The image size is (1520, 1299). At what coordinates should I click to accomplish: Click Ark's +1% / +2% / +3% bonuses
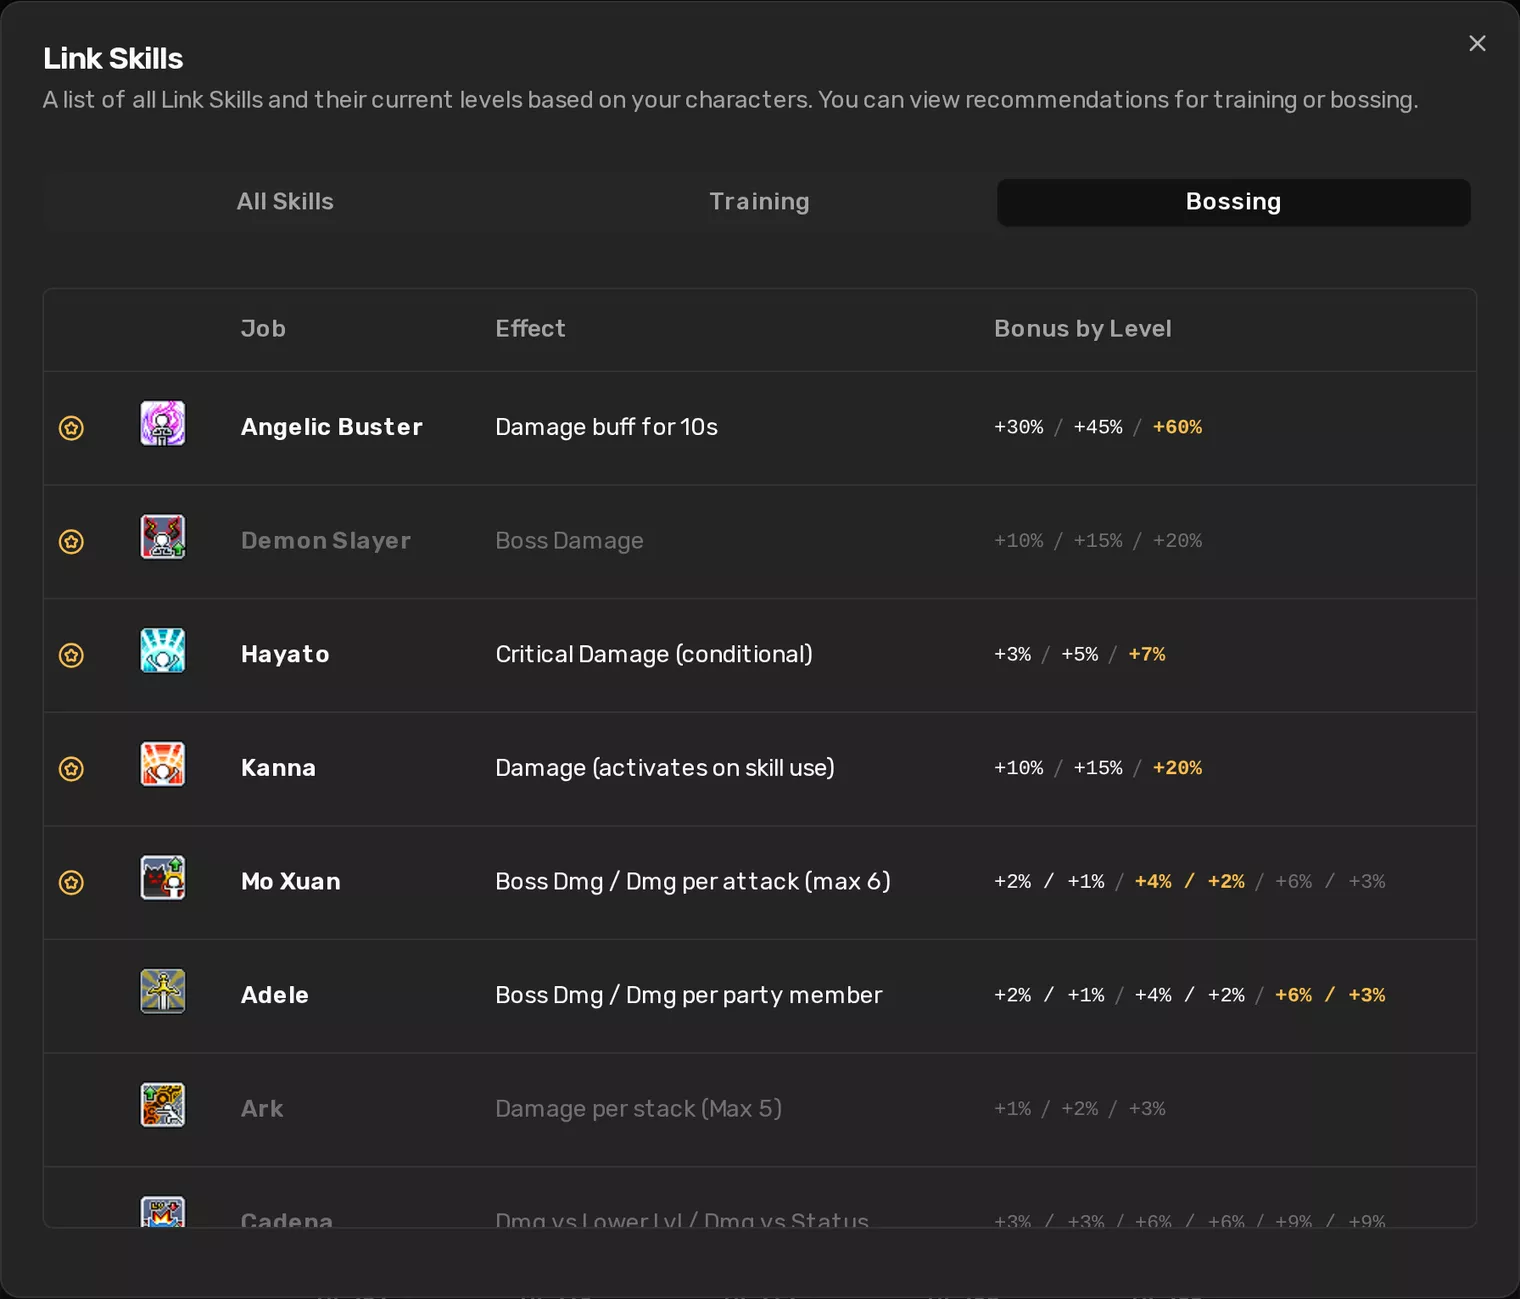click(1080, 1109)
